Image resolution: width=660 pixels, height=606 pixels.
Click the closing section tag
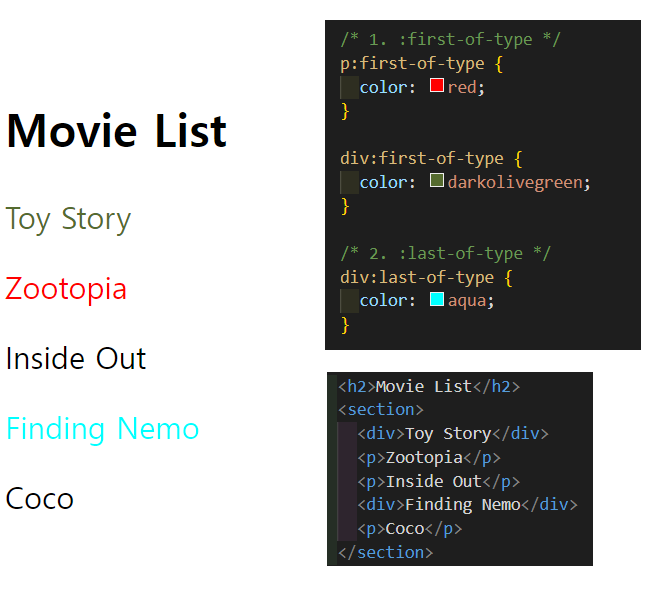coord(385,552)
